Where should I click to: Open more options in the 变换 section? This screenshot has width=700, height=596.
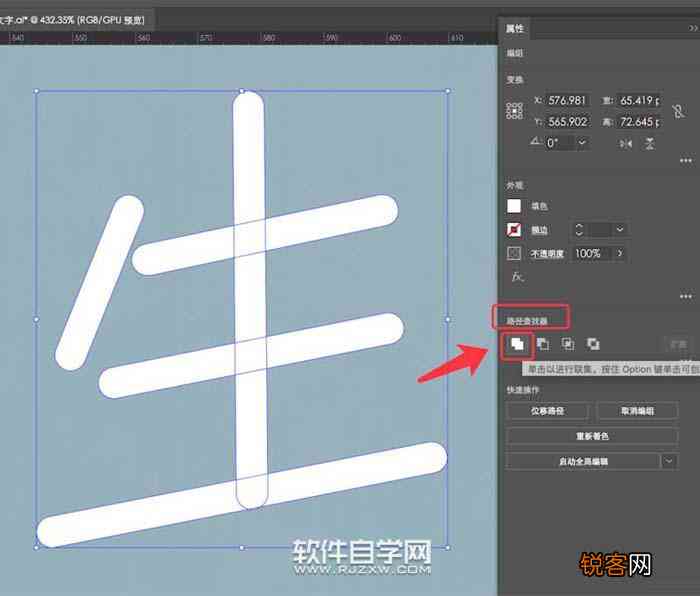(x=686, y=160)
